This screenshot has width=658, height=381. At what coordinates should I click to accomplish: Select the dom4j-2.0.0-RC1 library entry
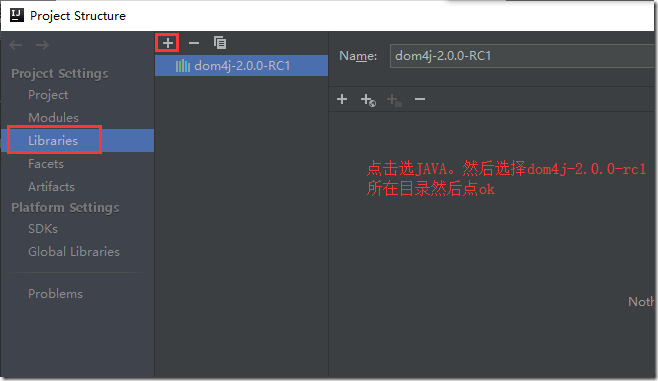(x=241, y=66)
